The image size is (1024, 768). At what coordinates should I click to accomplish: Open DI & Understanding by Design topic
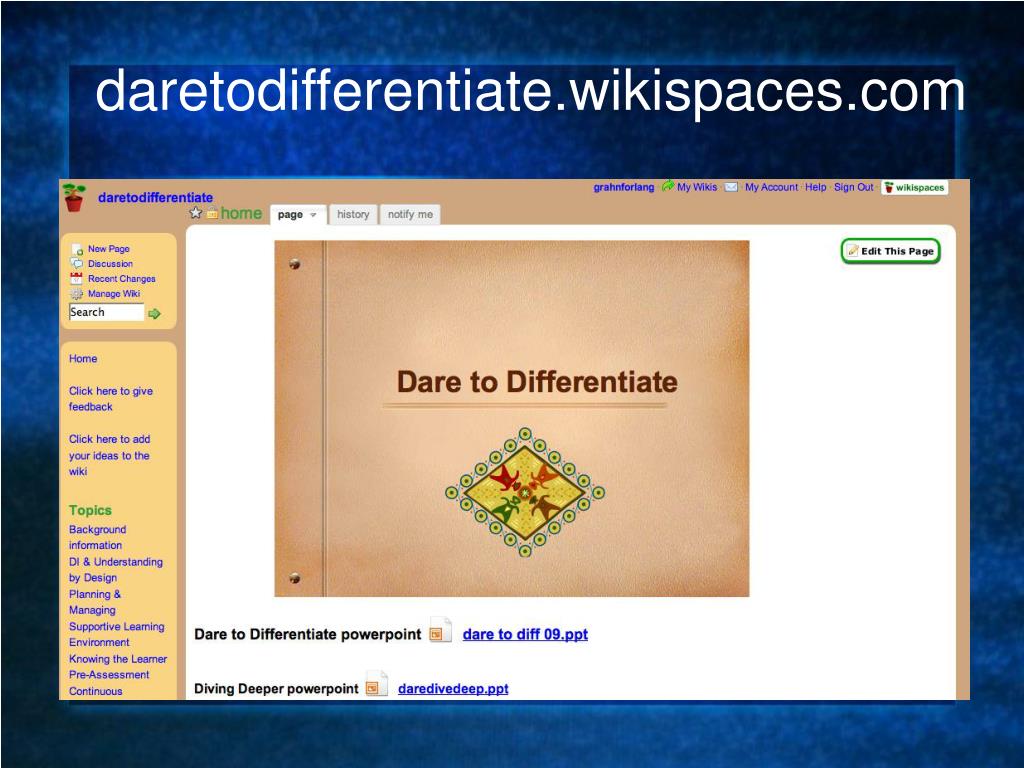click(116, 569)
